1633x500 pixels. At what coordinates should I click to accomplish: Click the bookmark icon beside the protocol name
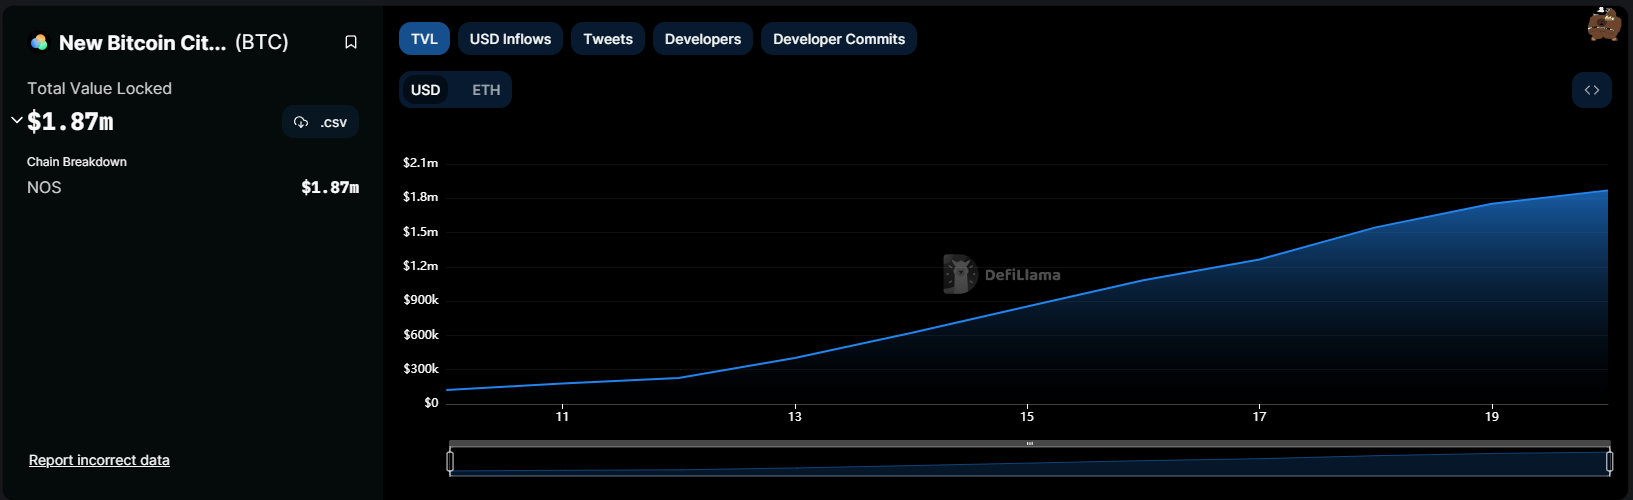click(351, 42)
